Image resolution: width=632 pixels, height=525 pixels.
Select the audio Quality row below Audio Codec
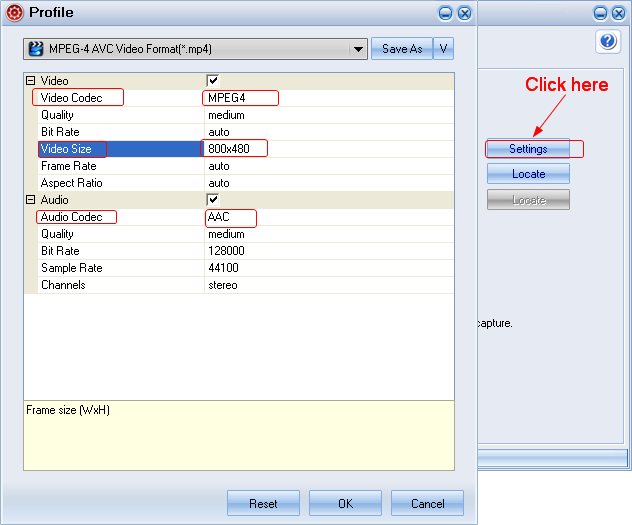[x=246, y=234]
